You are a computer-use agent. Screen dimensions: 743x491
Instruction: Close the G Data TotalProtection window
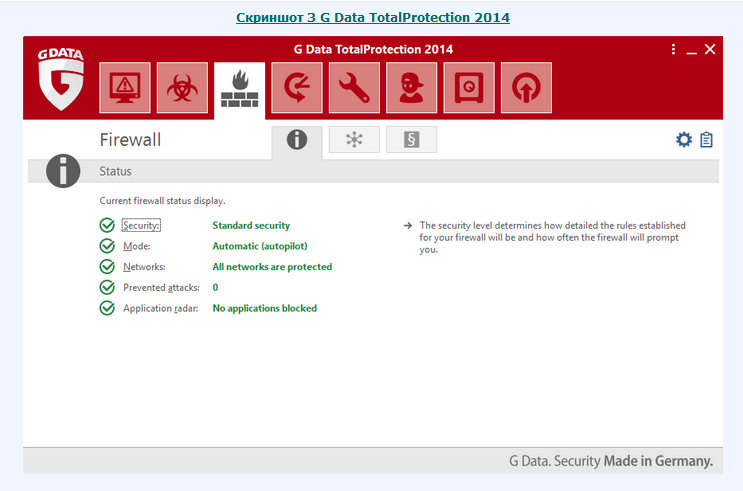(710, 49)
